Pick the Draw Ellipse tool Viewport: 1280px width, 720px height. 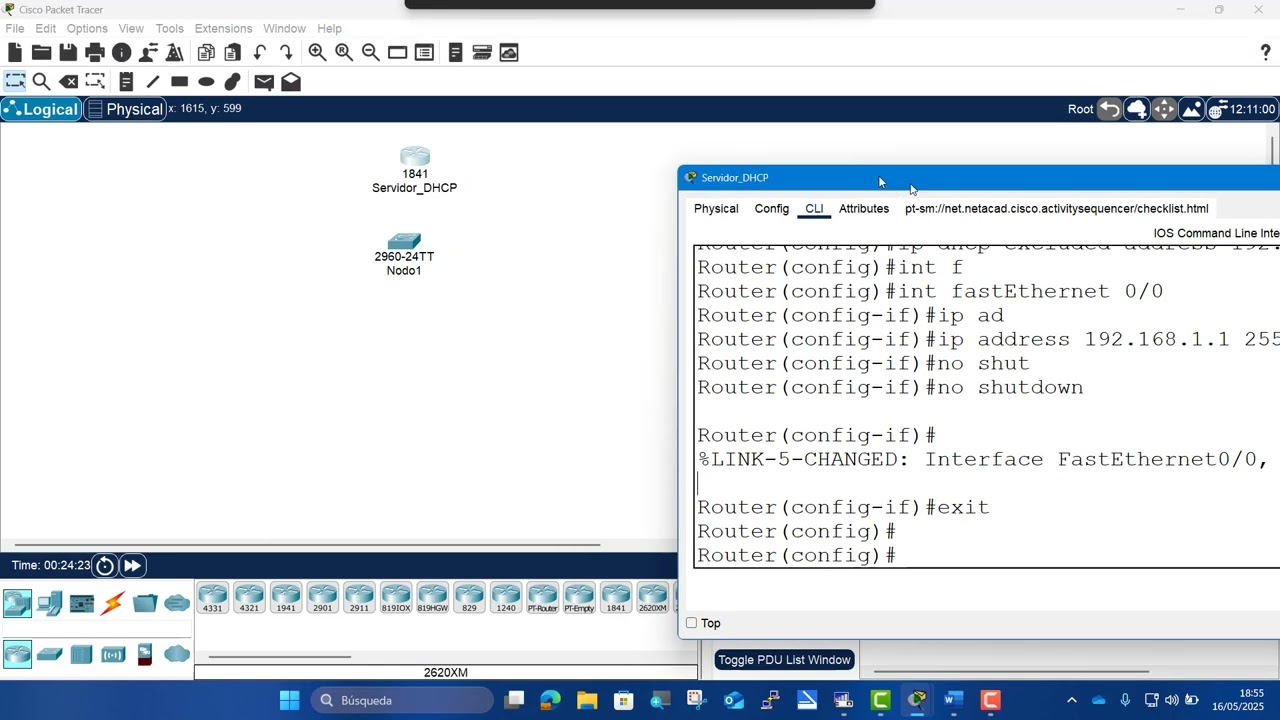tap(206, 82)
